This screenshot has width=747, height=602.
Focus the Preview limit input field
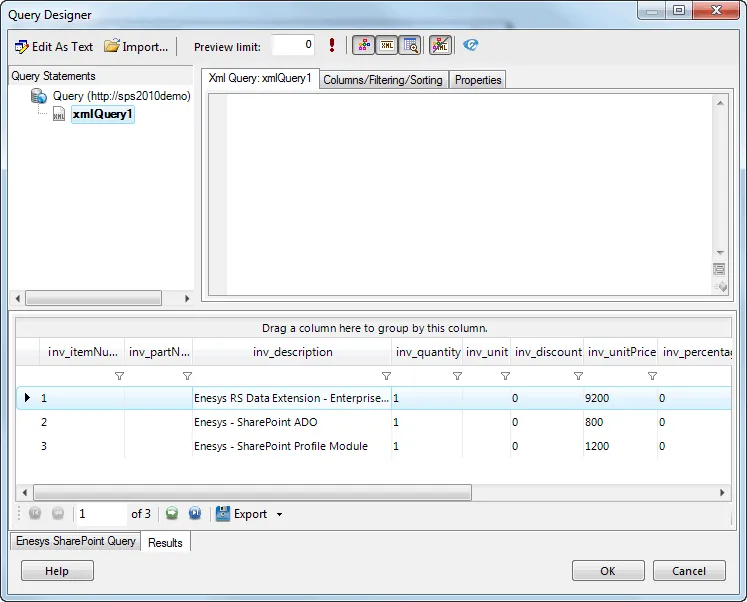point(293,45)
